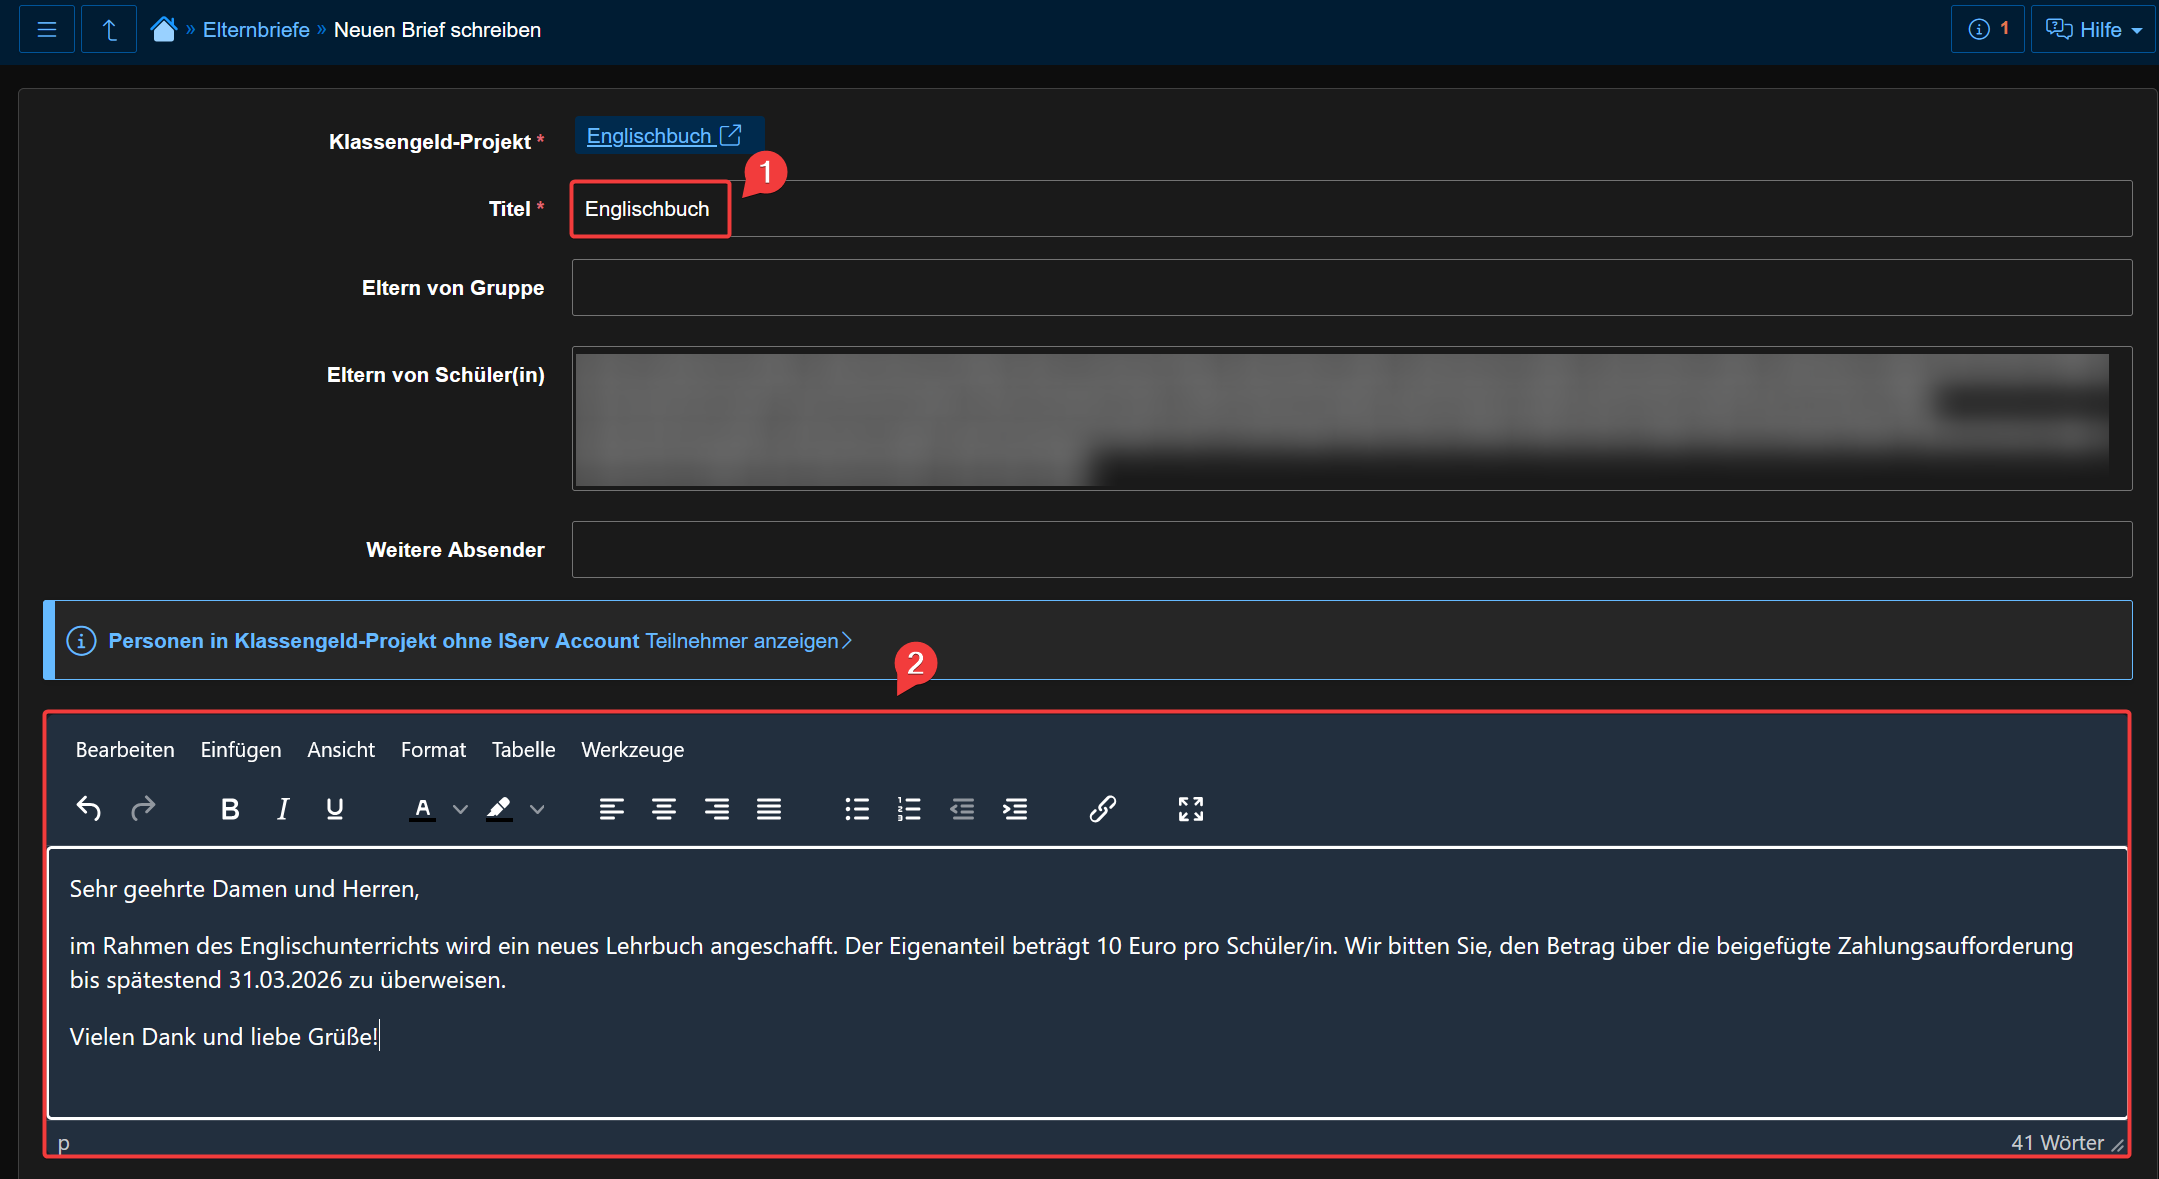Insert a link with chain icon
Viewport: 2159px width, 1179px height.
(x=1102, y=809)
